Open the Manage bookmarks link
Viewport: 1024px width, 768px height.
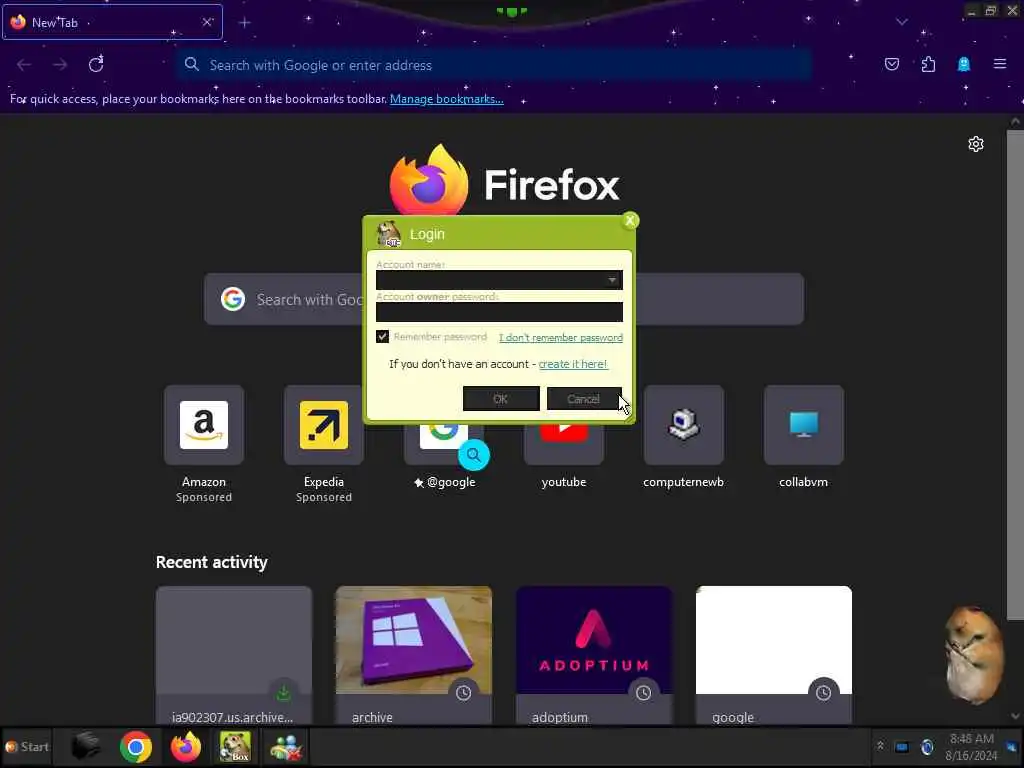pyautogui.click(x=447, y=99)
